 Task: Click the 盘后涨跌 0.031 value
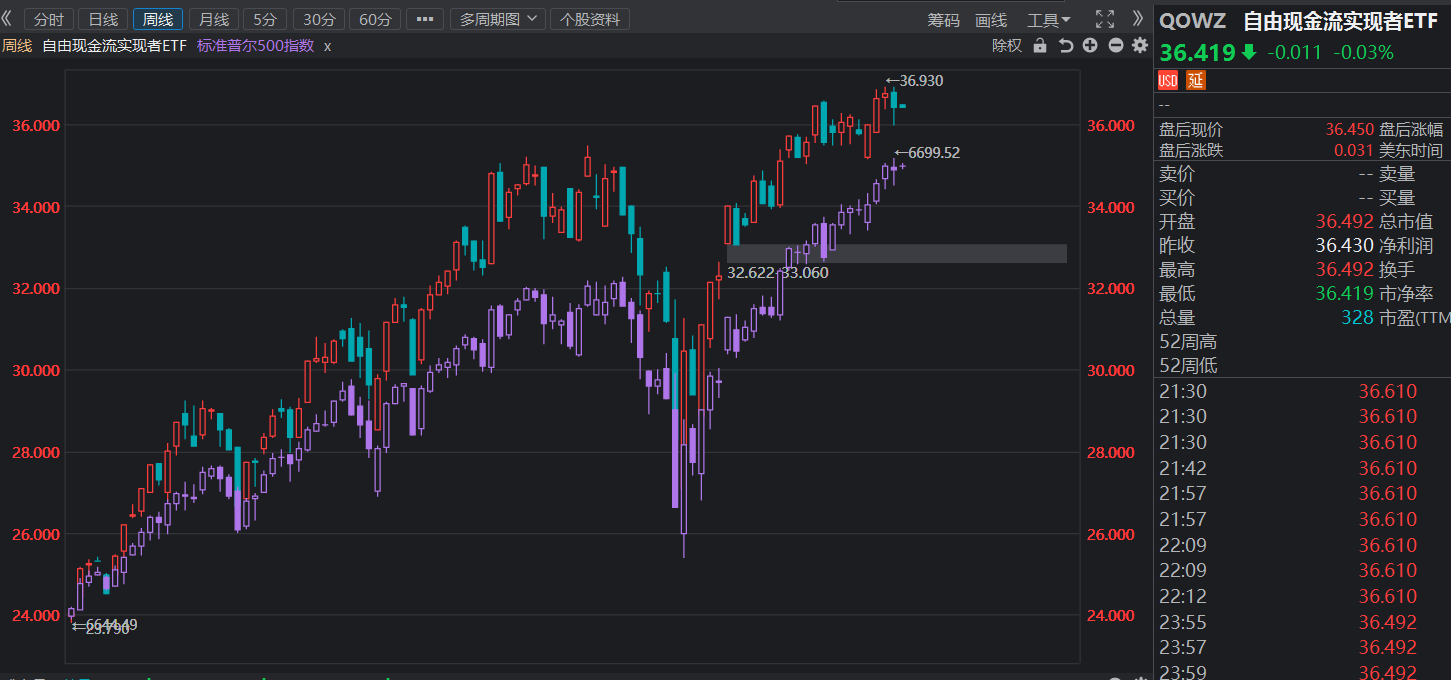point(1354,151)
